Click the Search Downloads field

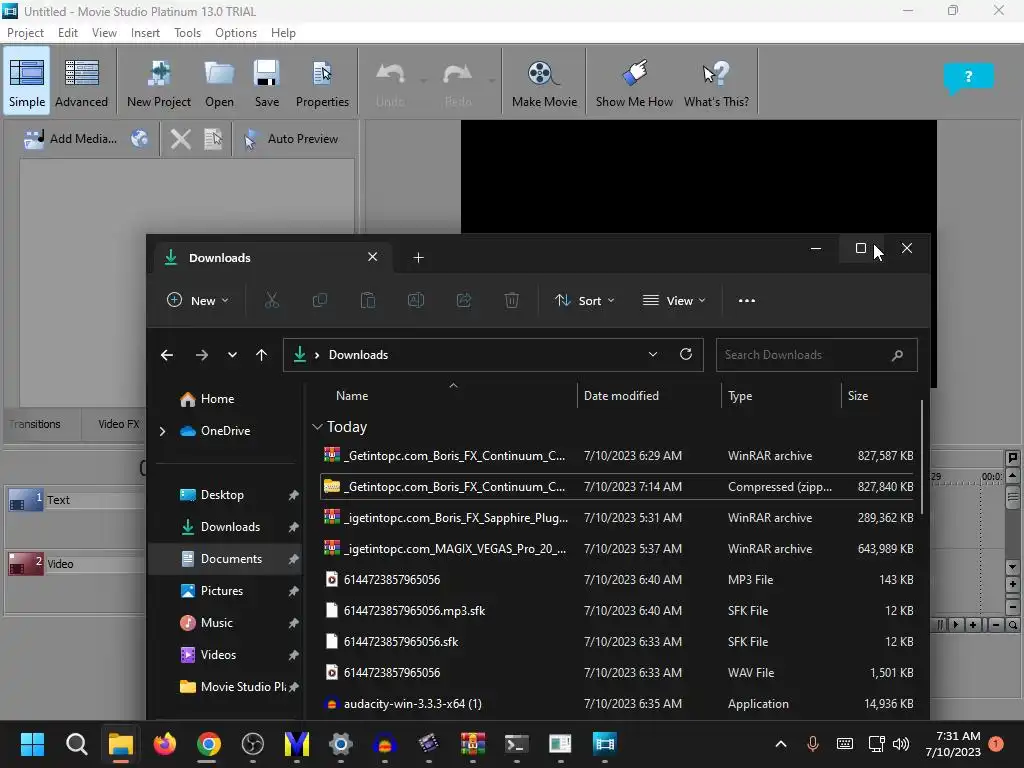tap(816, 355)
